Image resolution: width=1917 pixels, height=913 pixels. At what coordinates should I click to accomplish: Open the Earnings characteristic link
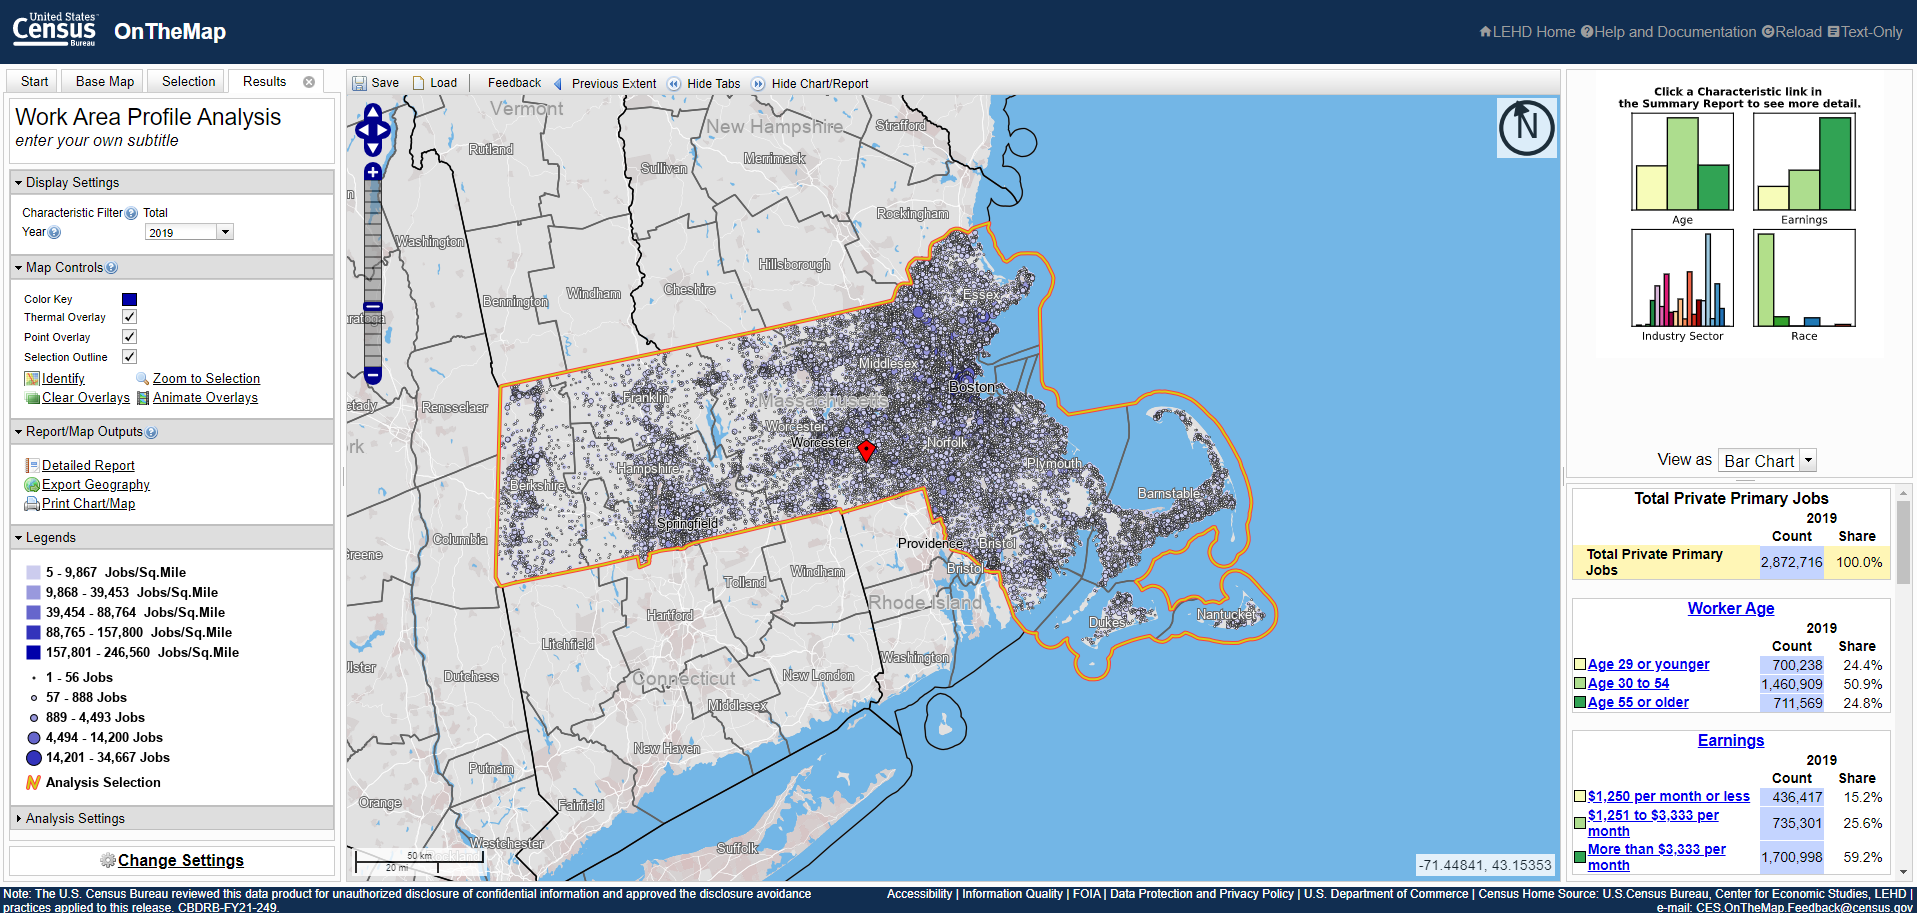(1730, 741)
